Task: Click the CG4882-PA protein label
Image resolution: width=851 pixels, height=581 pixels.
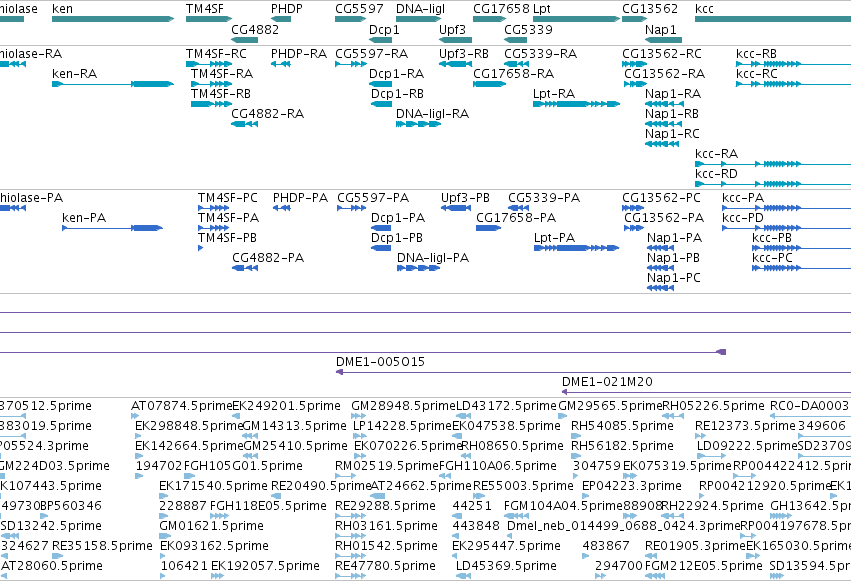Action: pos(268,258)
